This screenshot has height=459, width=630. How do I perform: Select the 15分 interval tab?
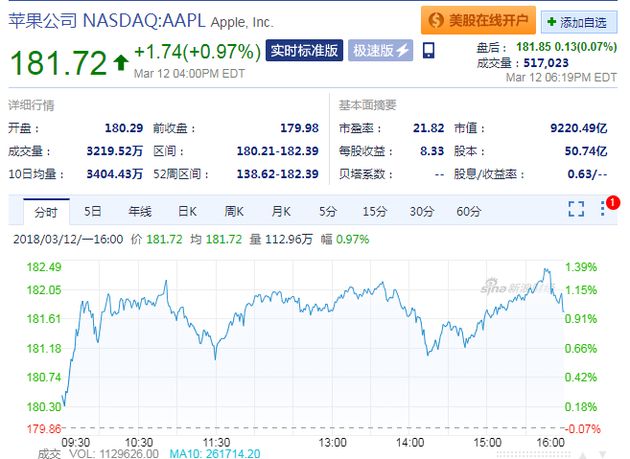[x=375, y=211]
